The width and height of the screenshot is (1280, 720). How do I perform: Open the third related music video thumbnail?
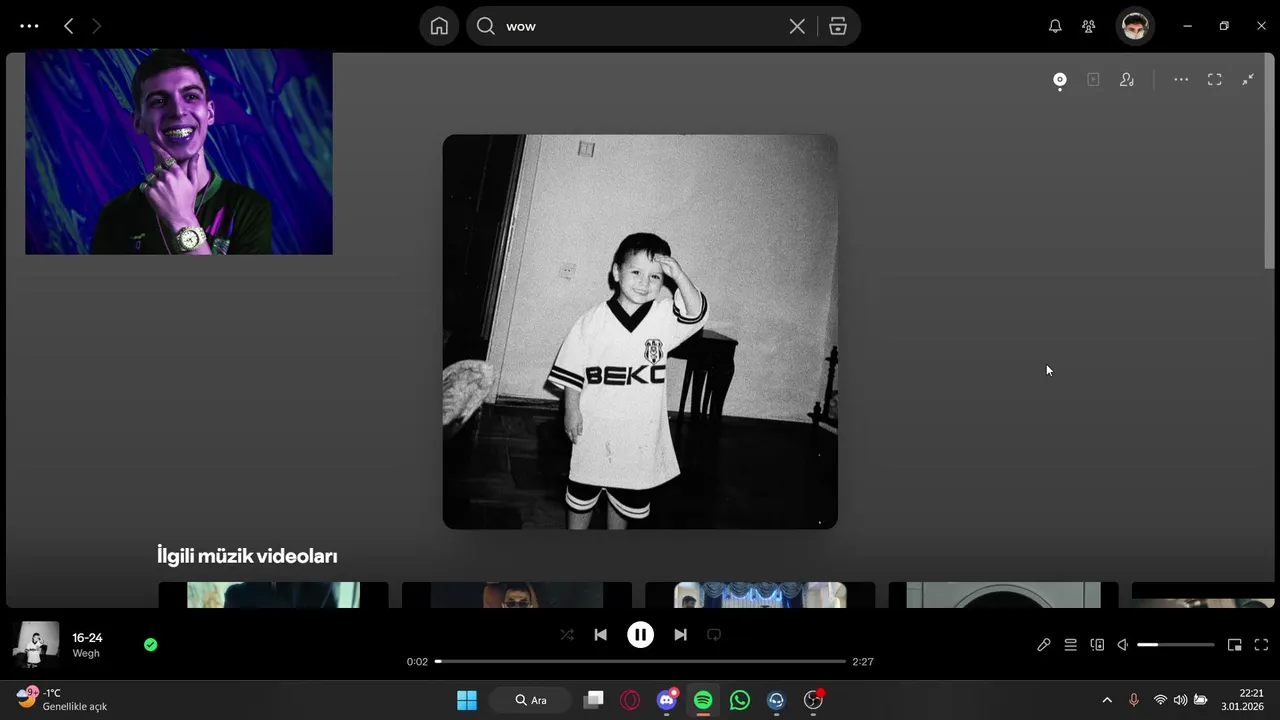tap(760, 595)
